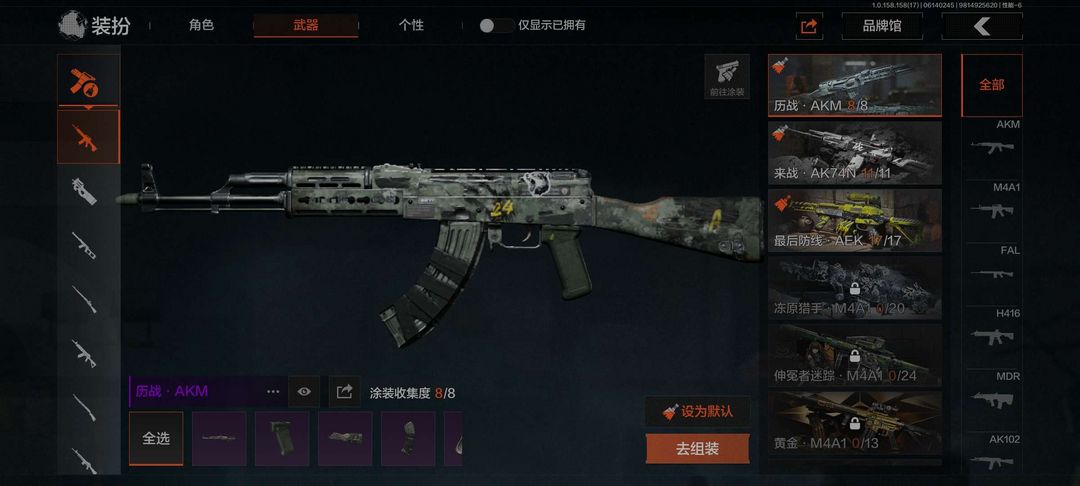
Task: Switch to the 角色 tab
Action: coord(201,25)
